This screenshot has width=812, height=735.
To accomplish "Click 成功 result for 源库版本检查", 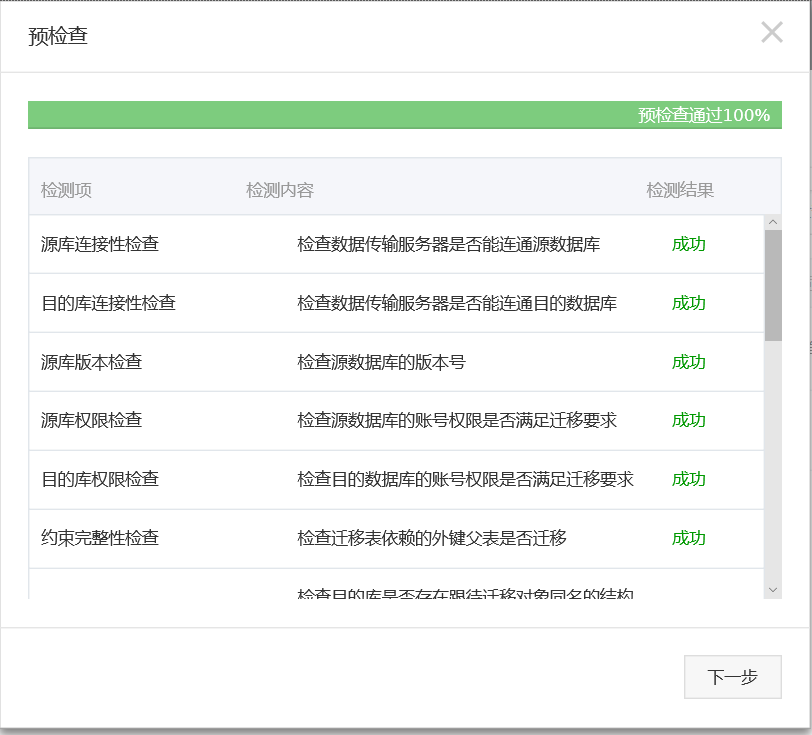I will point(688,362).
